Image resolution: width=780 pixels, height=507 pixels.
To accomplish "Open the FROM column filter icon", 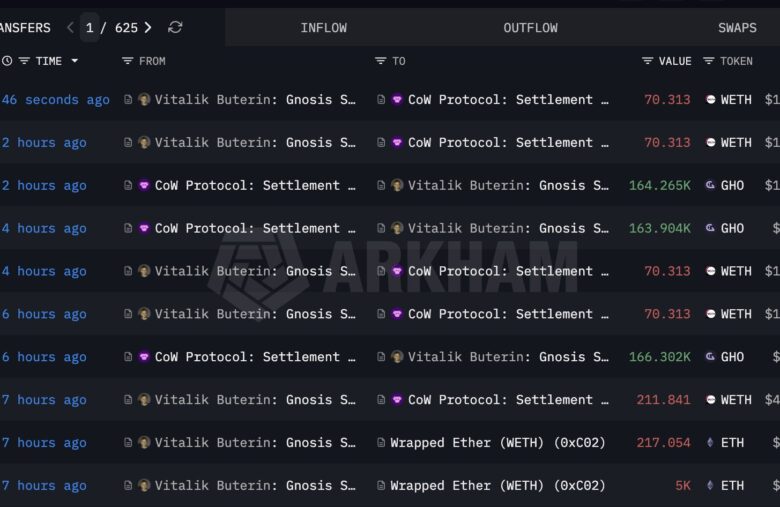I will (x=127, y=61).
